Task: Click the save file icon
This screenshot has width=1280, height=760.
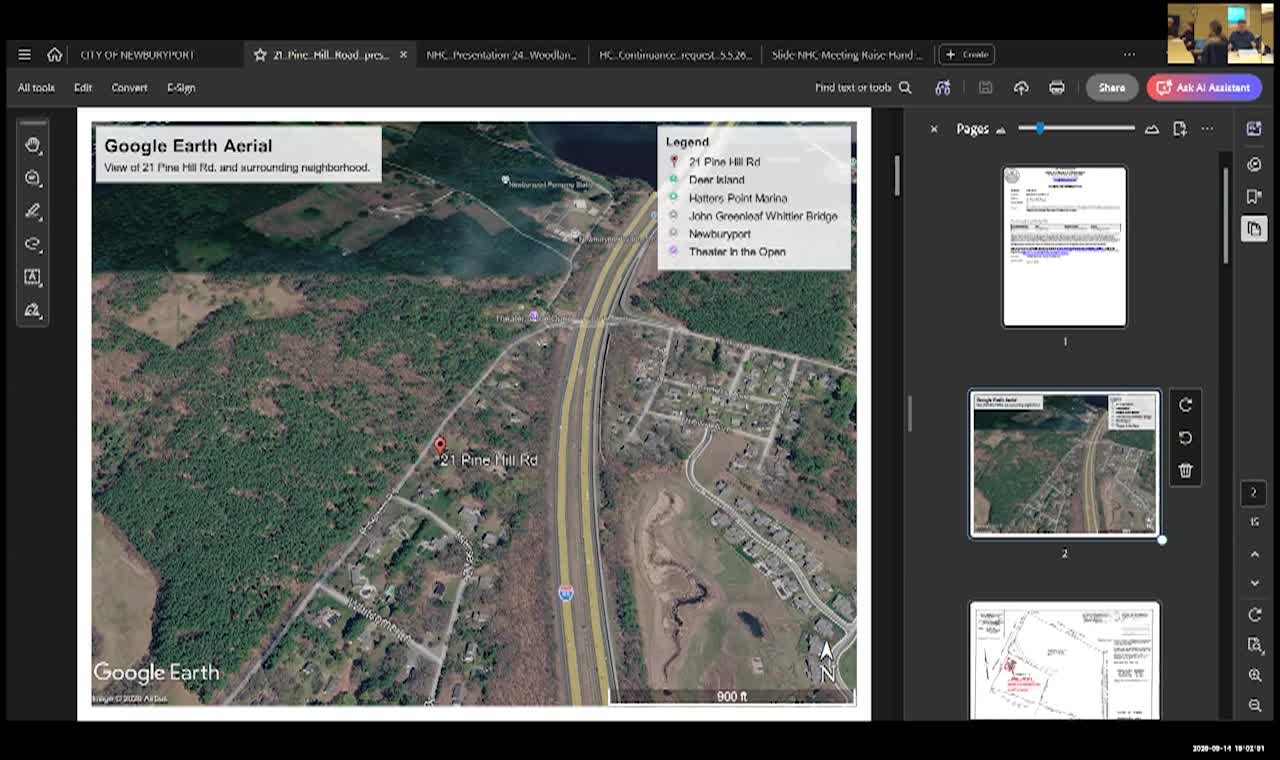Action: click(985, 88)
